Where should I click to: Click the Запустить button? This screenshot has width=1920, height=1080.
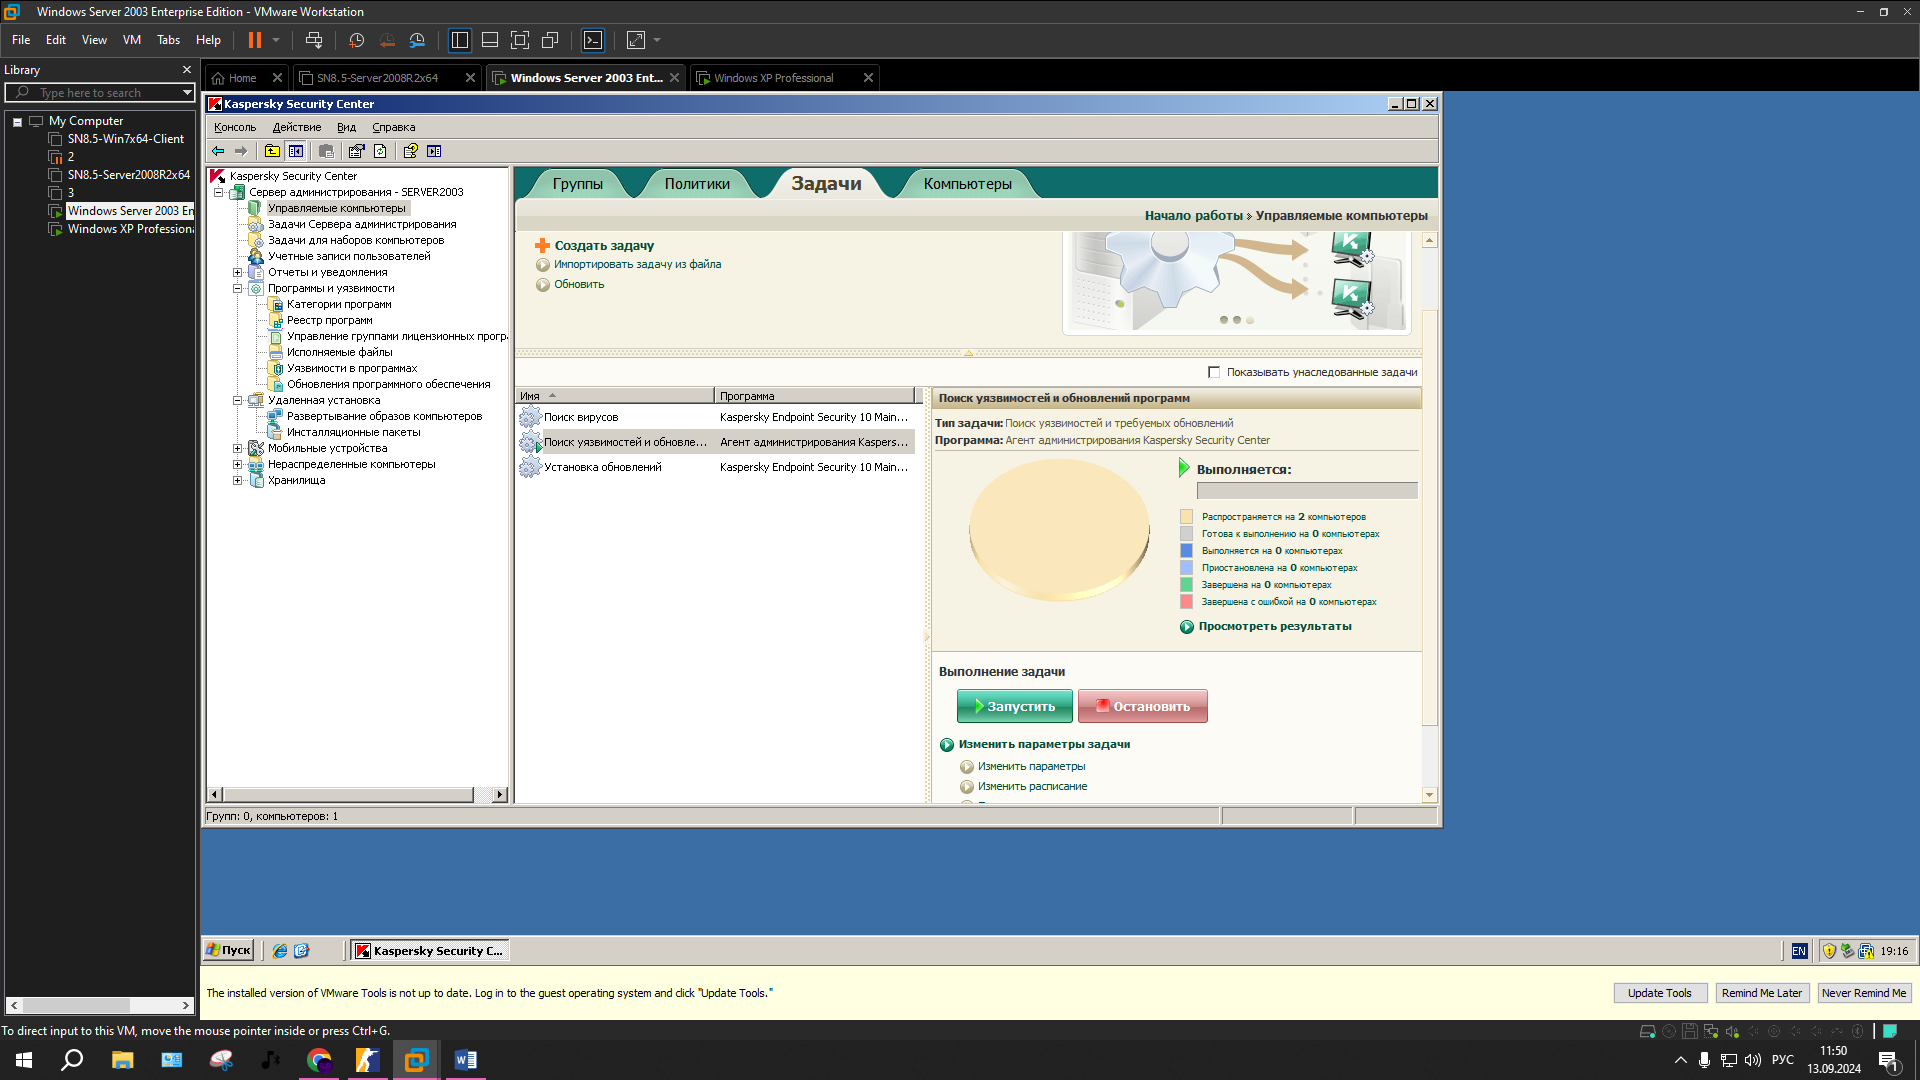pos(1015,706)
